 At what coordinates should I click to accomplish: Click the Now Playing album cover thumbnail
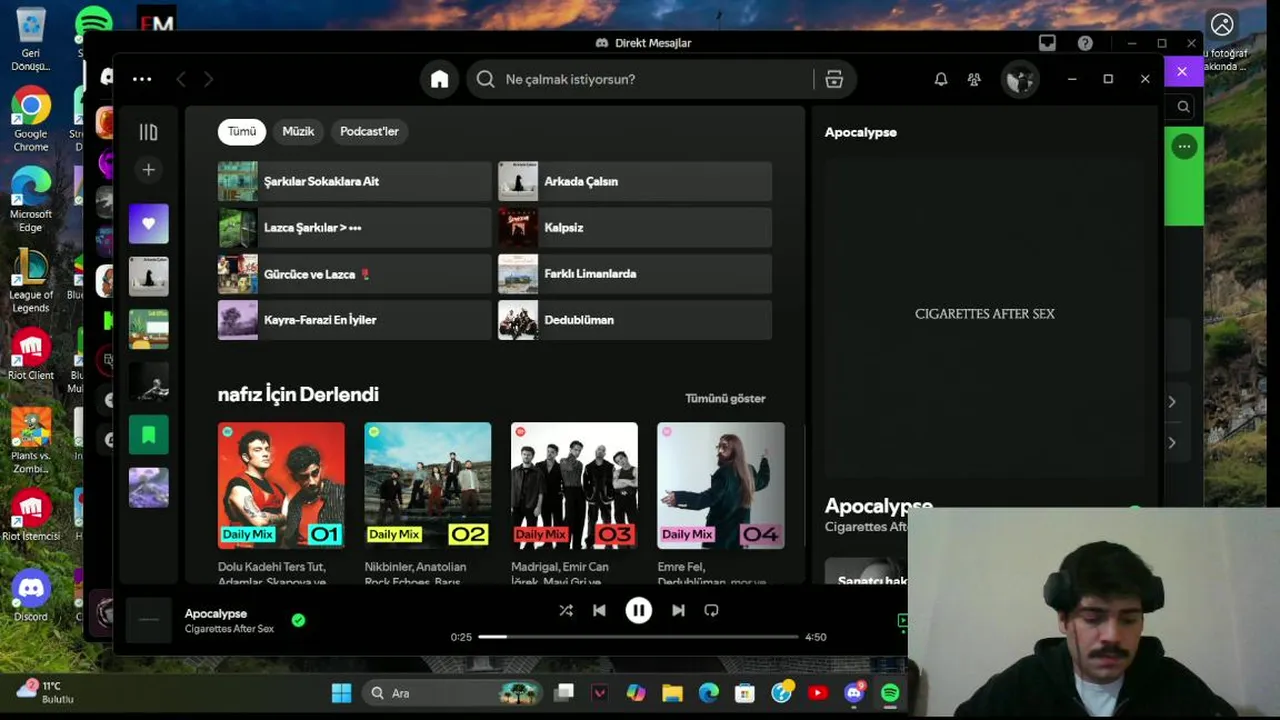148,620
